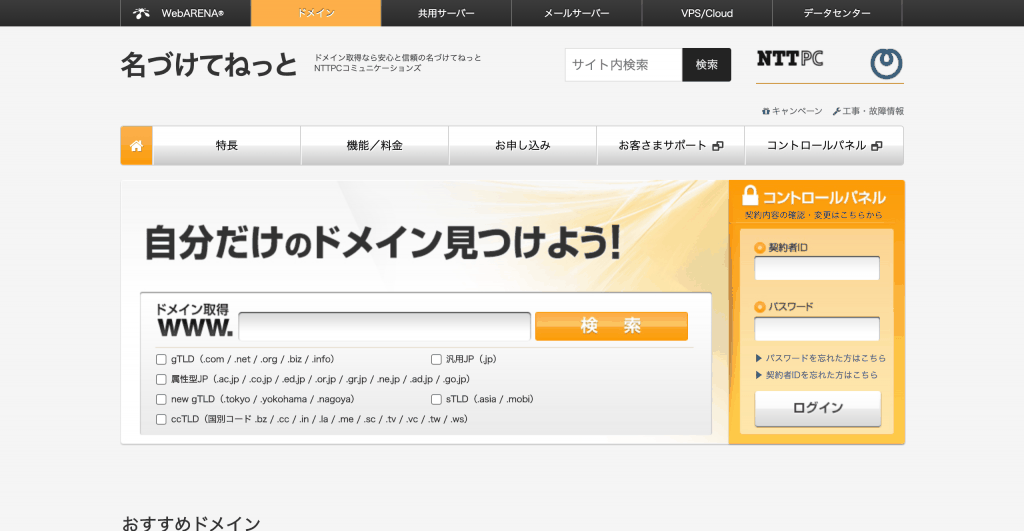
Task: Click the wrench icon beside 工事・故障情報
Action: tap(836, 112)
